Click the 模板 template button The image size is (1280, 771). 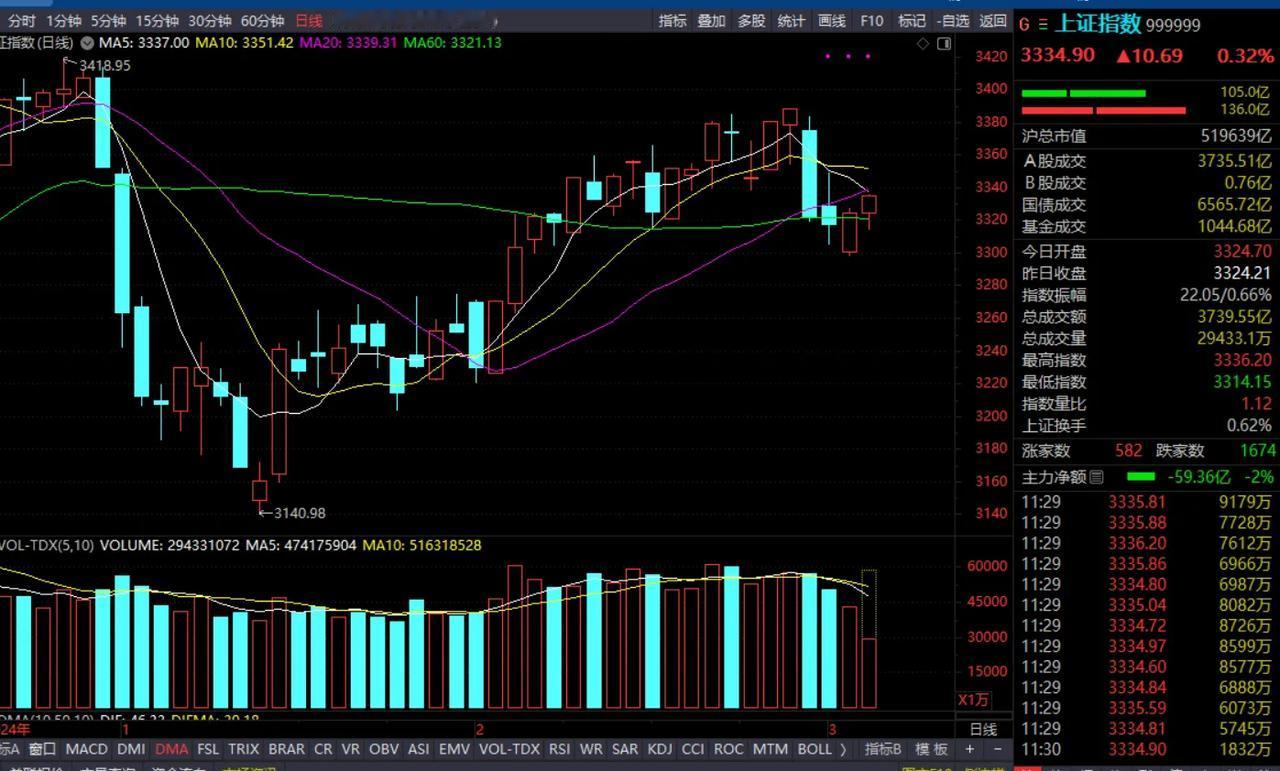point(931,748)
